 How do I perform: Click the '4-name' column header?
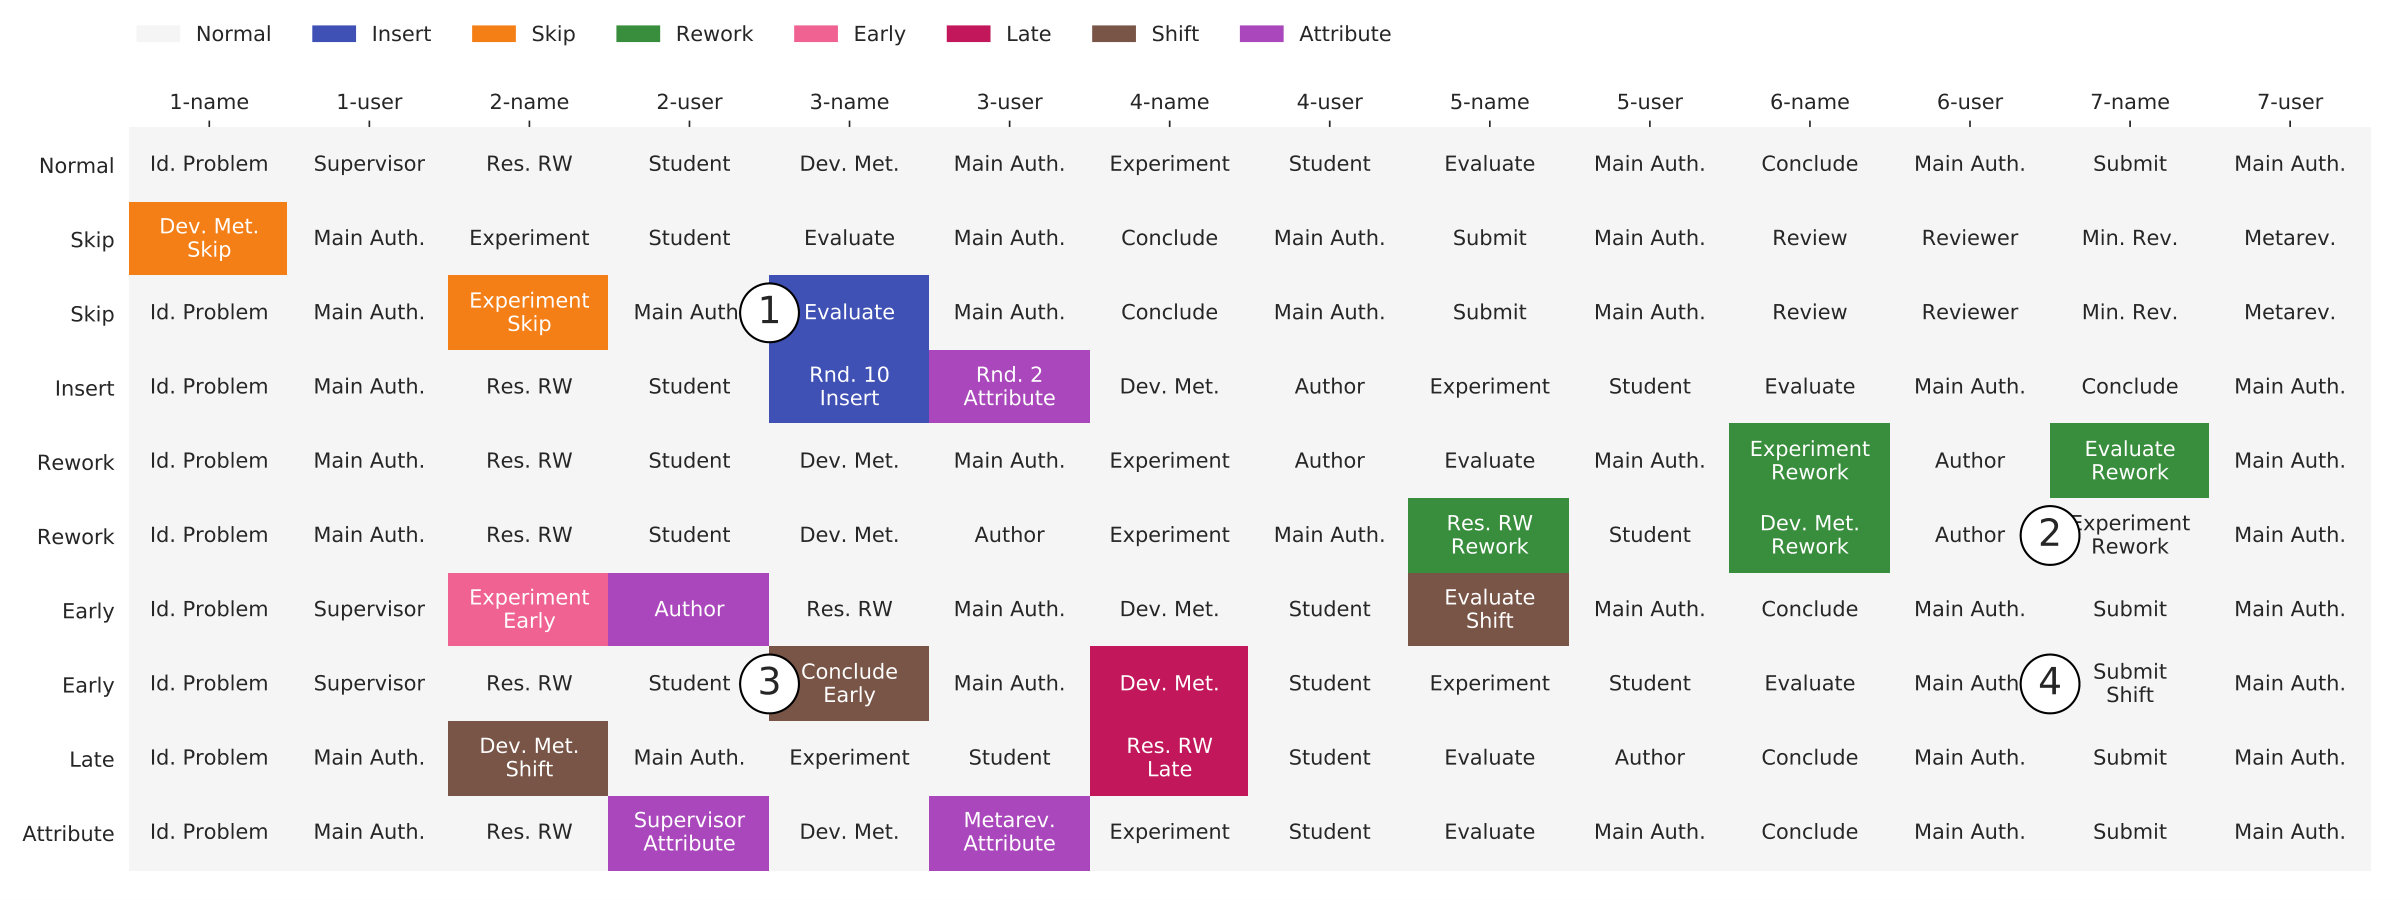pyautogui.click(x=1169, y=102)
